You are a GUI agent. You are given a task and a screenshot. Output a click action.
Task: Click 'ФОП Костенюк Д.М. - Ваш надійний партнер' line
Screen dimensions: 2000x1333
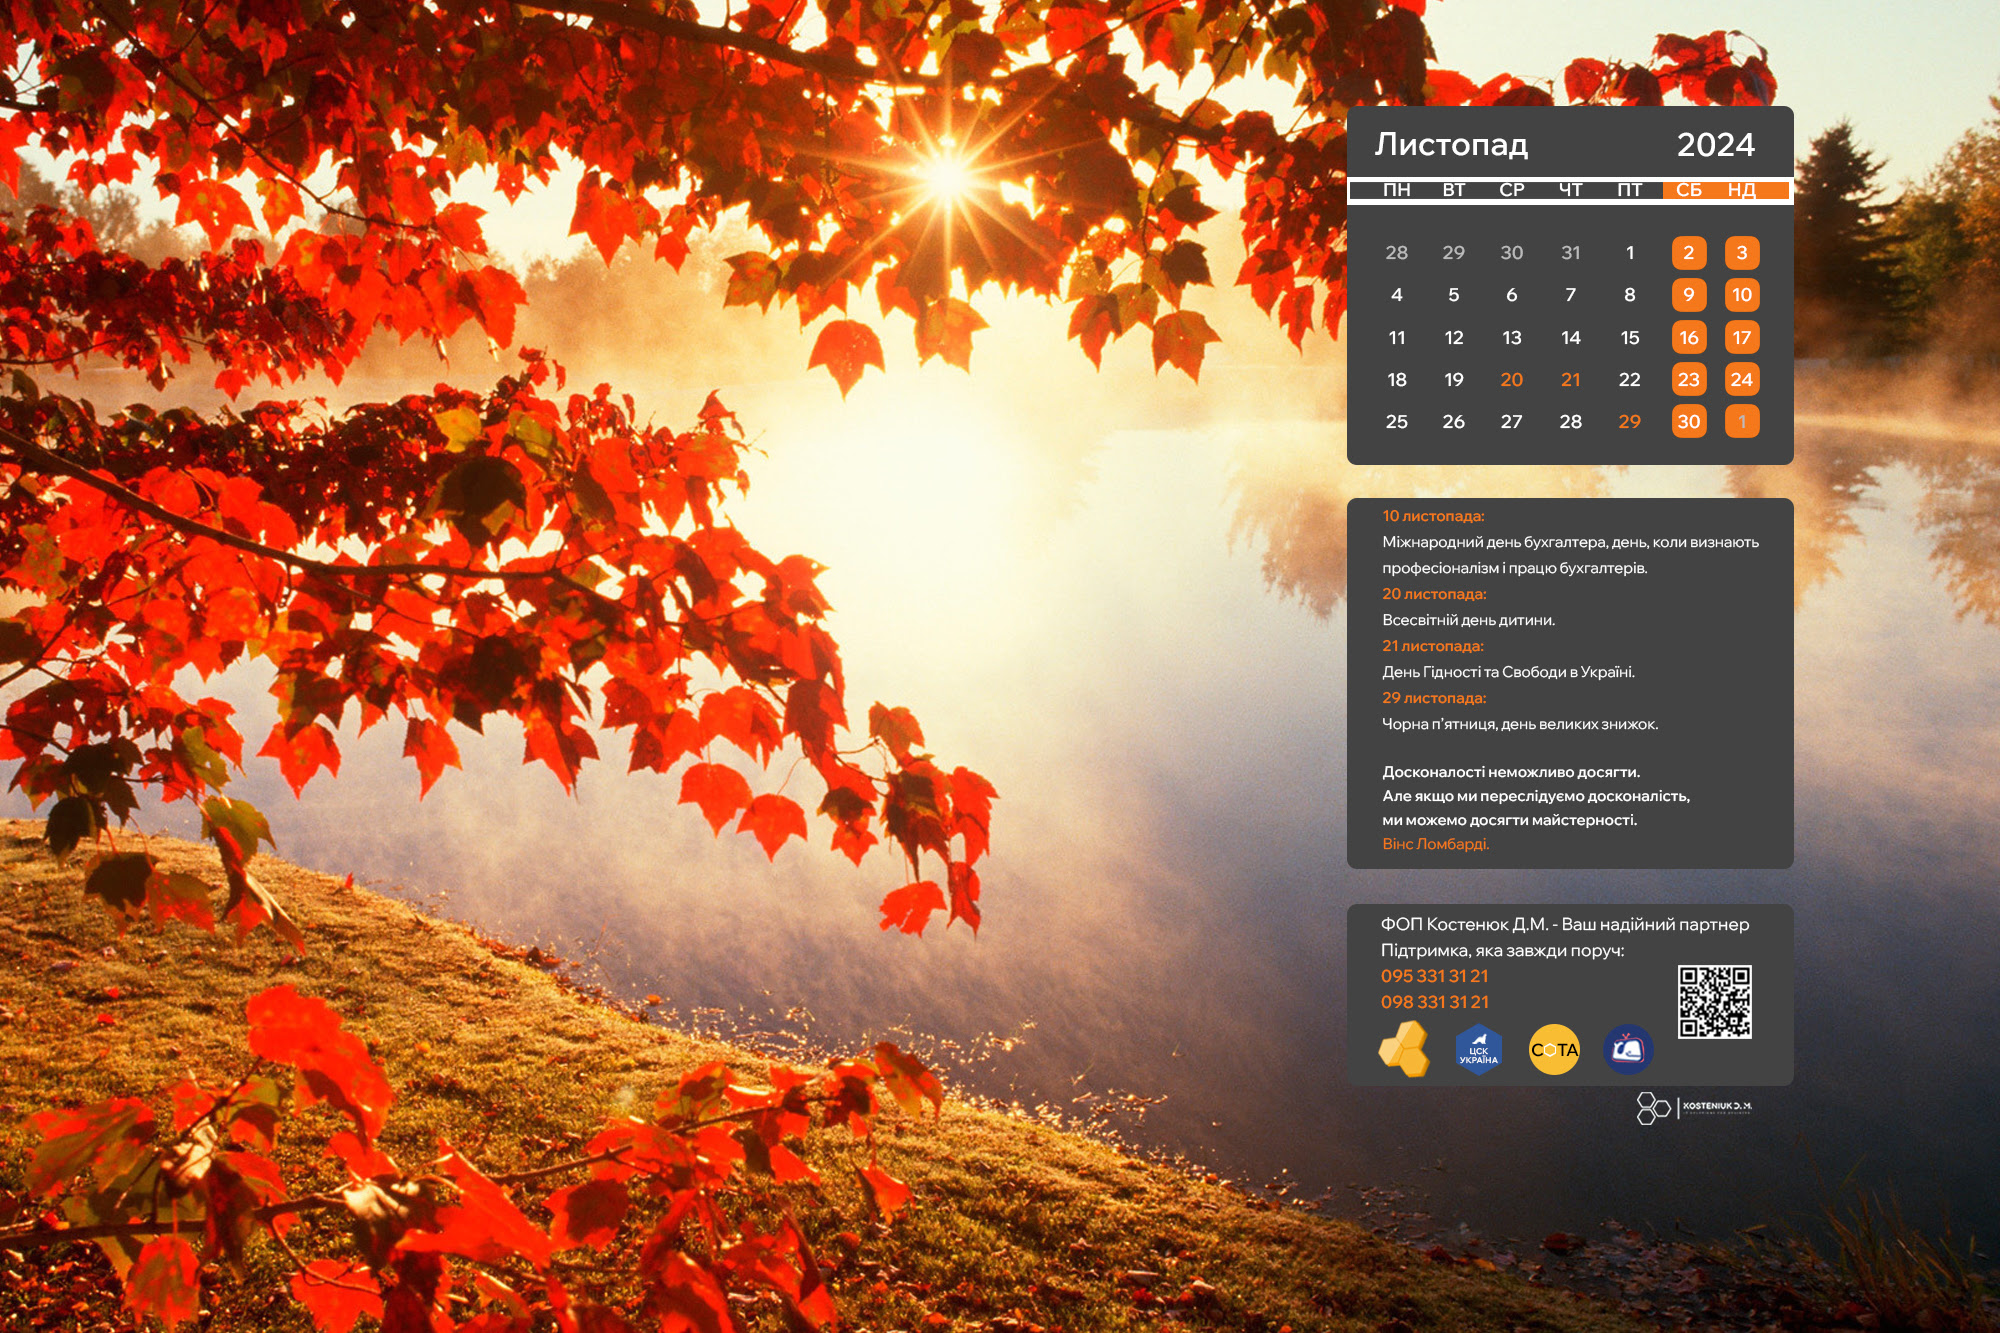click(x=1565, y=924)
